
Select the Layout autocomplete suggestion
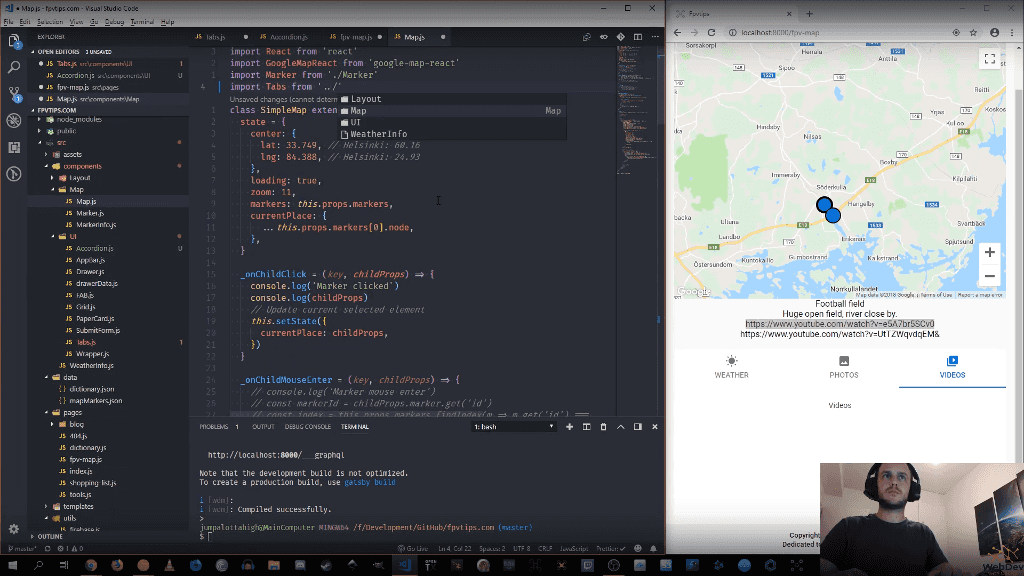point(366,99)
